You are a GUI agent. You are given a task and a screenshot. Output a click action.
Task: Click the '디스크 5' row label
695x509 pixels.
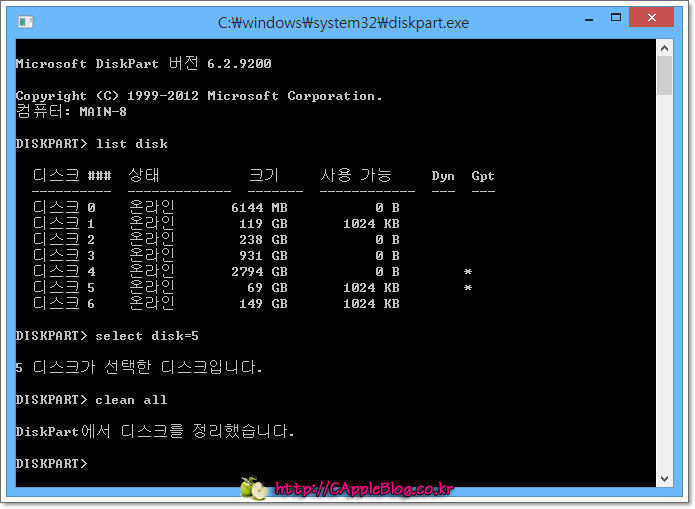tap(64, 287)
